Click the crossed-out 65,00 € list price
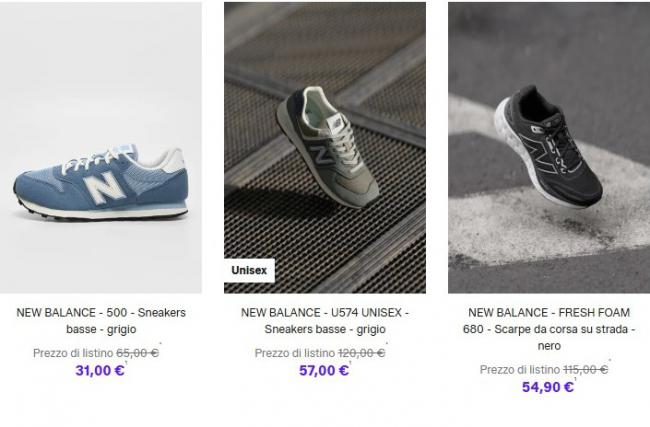Image resolution: width=650 pixels, height=427 pixels. click(x=137, y=353)
